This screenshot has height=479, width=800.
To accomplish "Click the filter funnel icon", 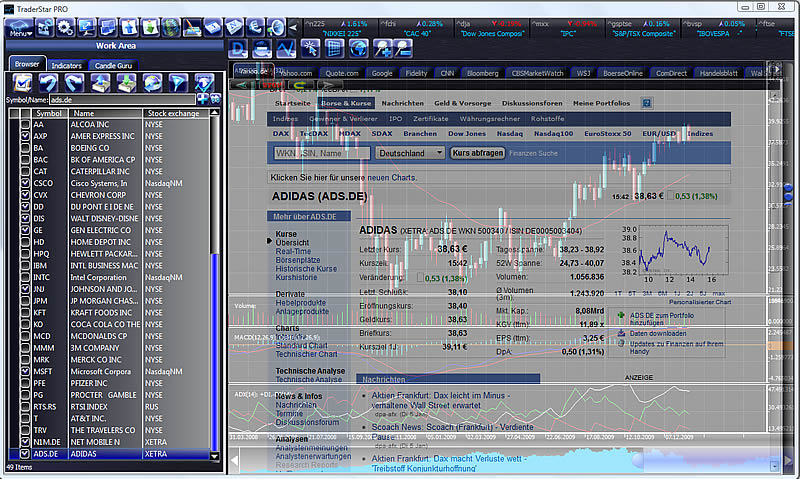I will point(178,83).
